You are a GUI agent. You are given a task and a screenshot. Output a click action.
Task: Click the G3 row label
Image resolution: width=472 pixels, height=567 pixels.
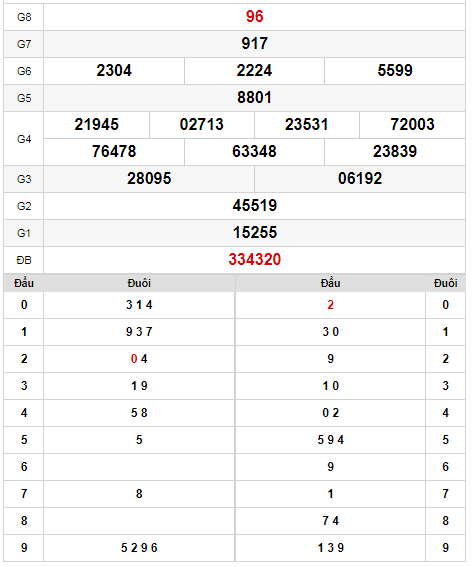(24, 179)
